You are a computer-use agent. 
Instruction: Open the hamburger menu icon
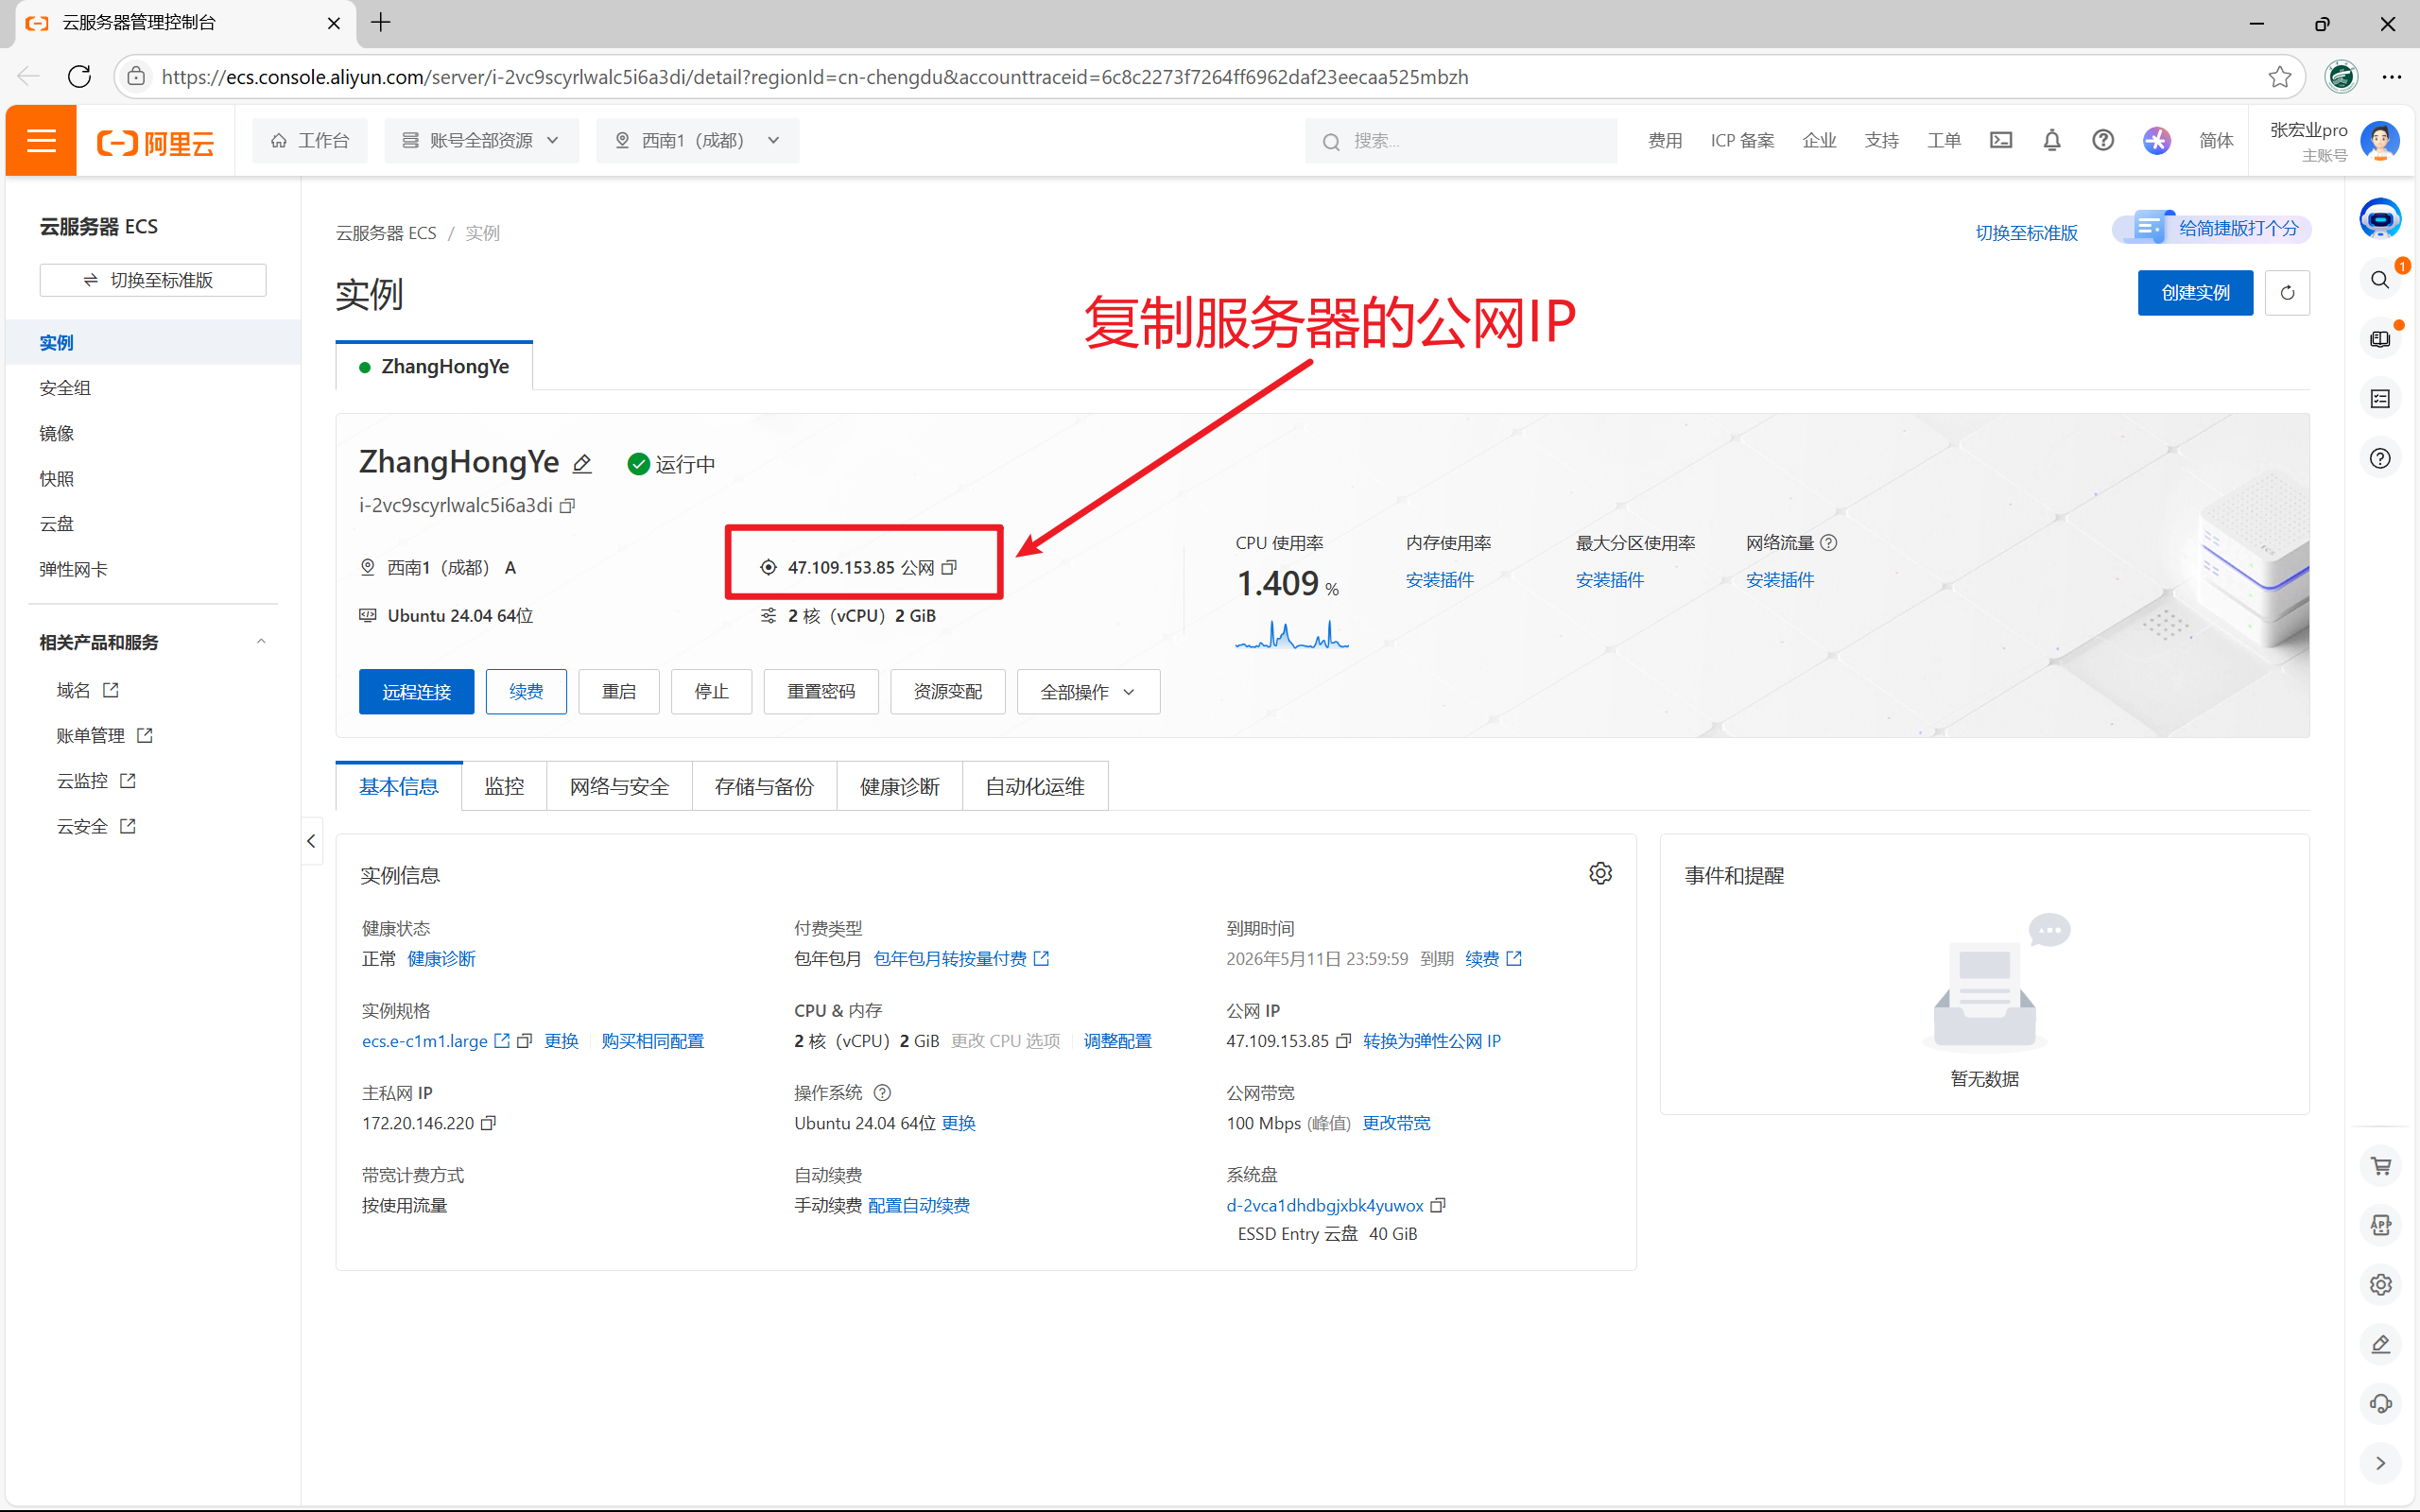[x=41, y=141]
